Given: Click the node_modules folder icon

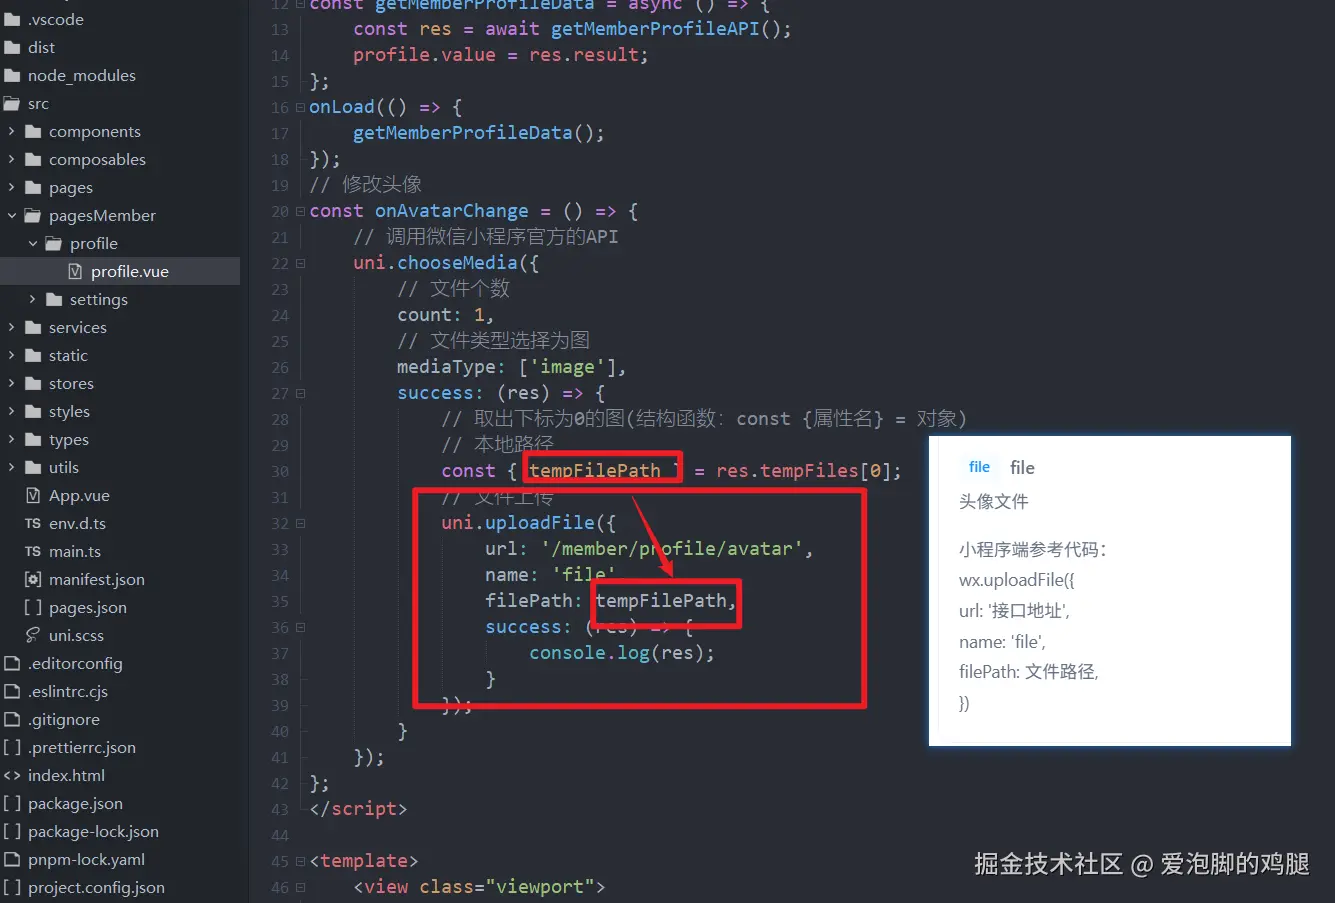Looking at the screenshot, I should pos(12,75).
